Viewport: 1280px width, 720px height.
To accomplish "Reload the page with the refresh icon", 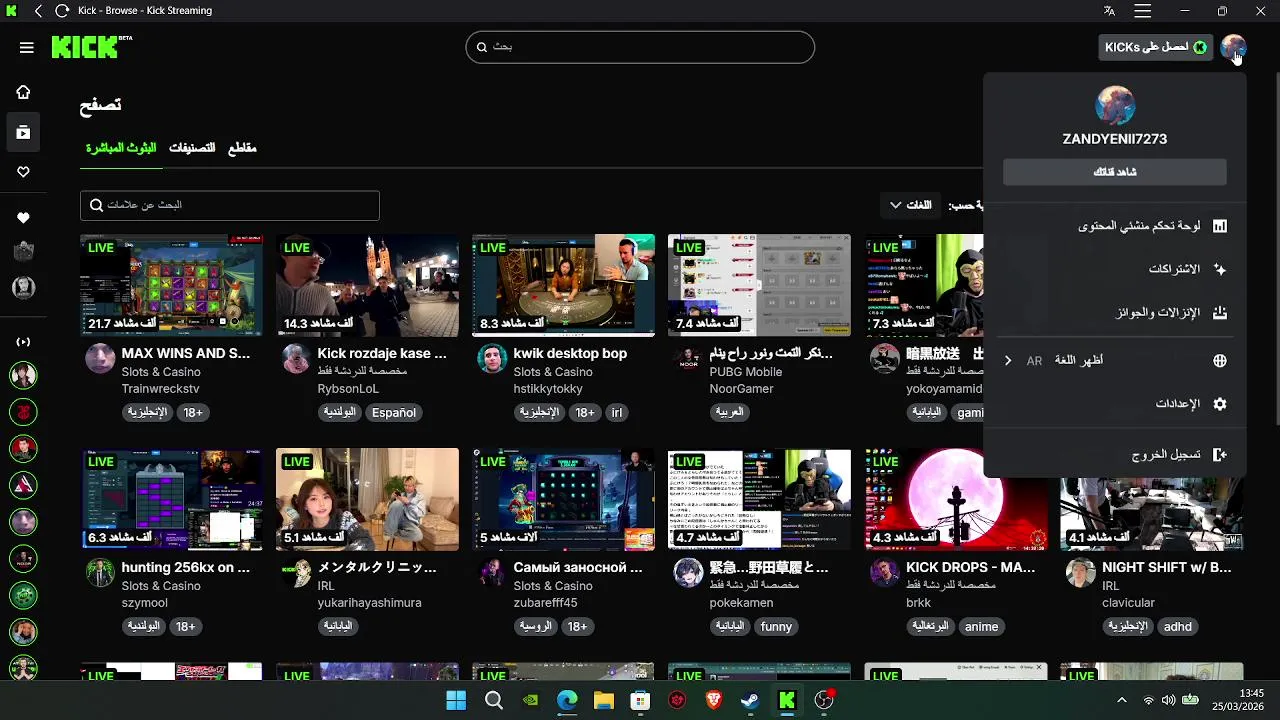I will tap(62, 11).
